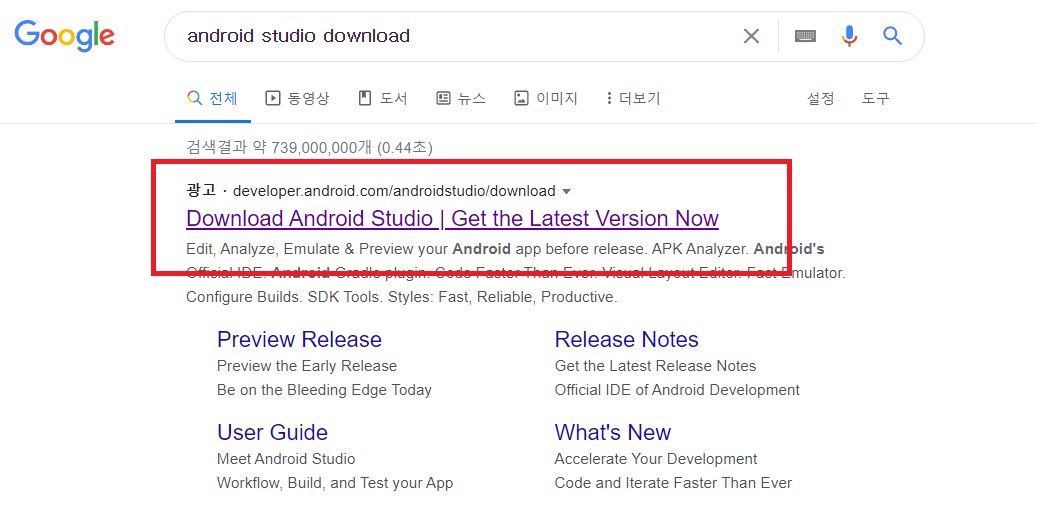The width and height of the screenshot is (1037, 525).
Task: Switch to the 도서 tab
Action: coord(383,99)
